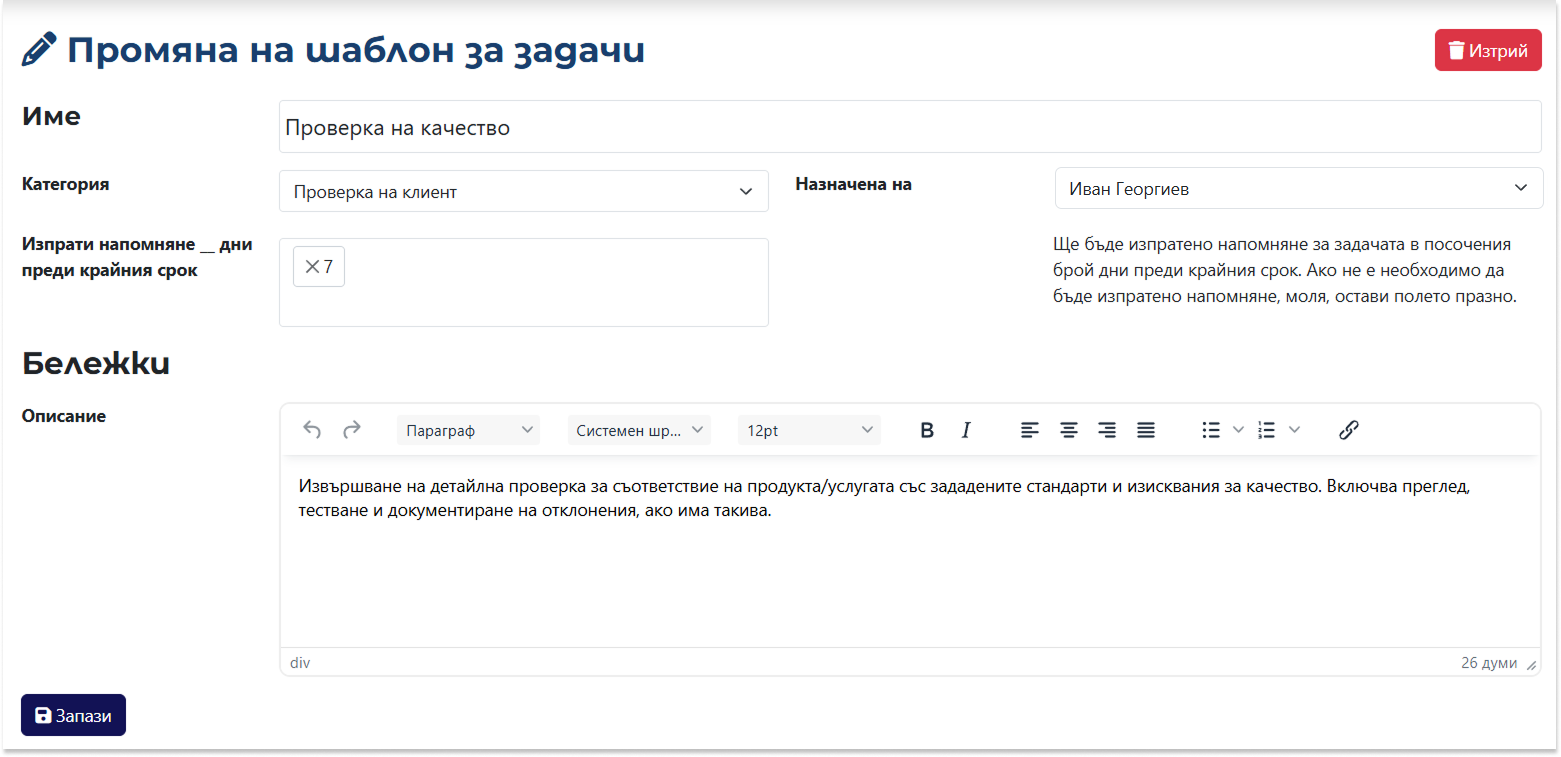
Task: Click the Запази save button
Action: click(73, 715)
